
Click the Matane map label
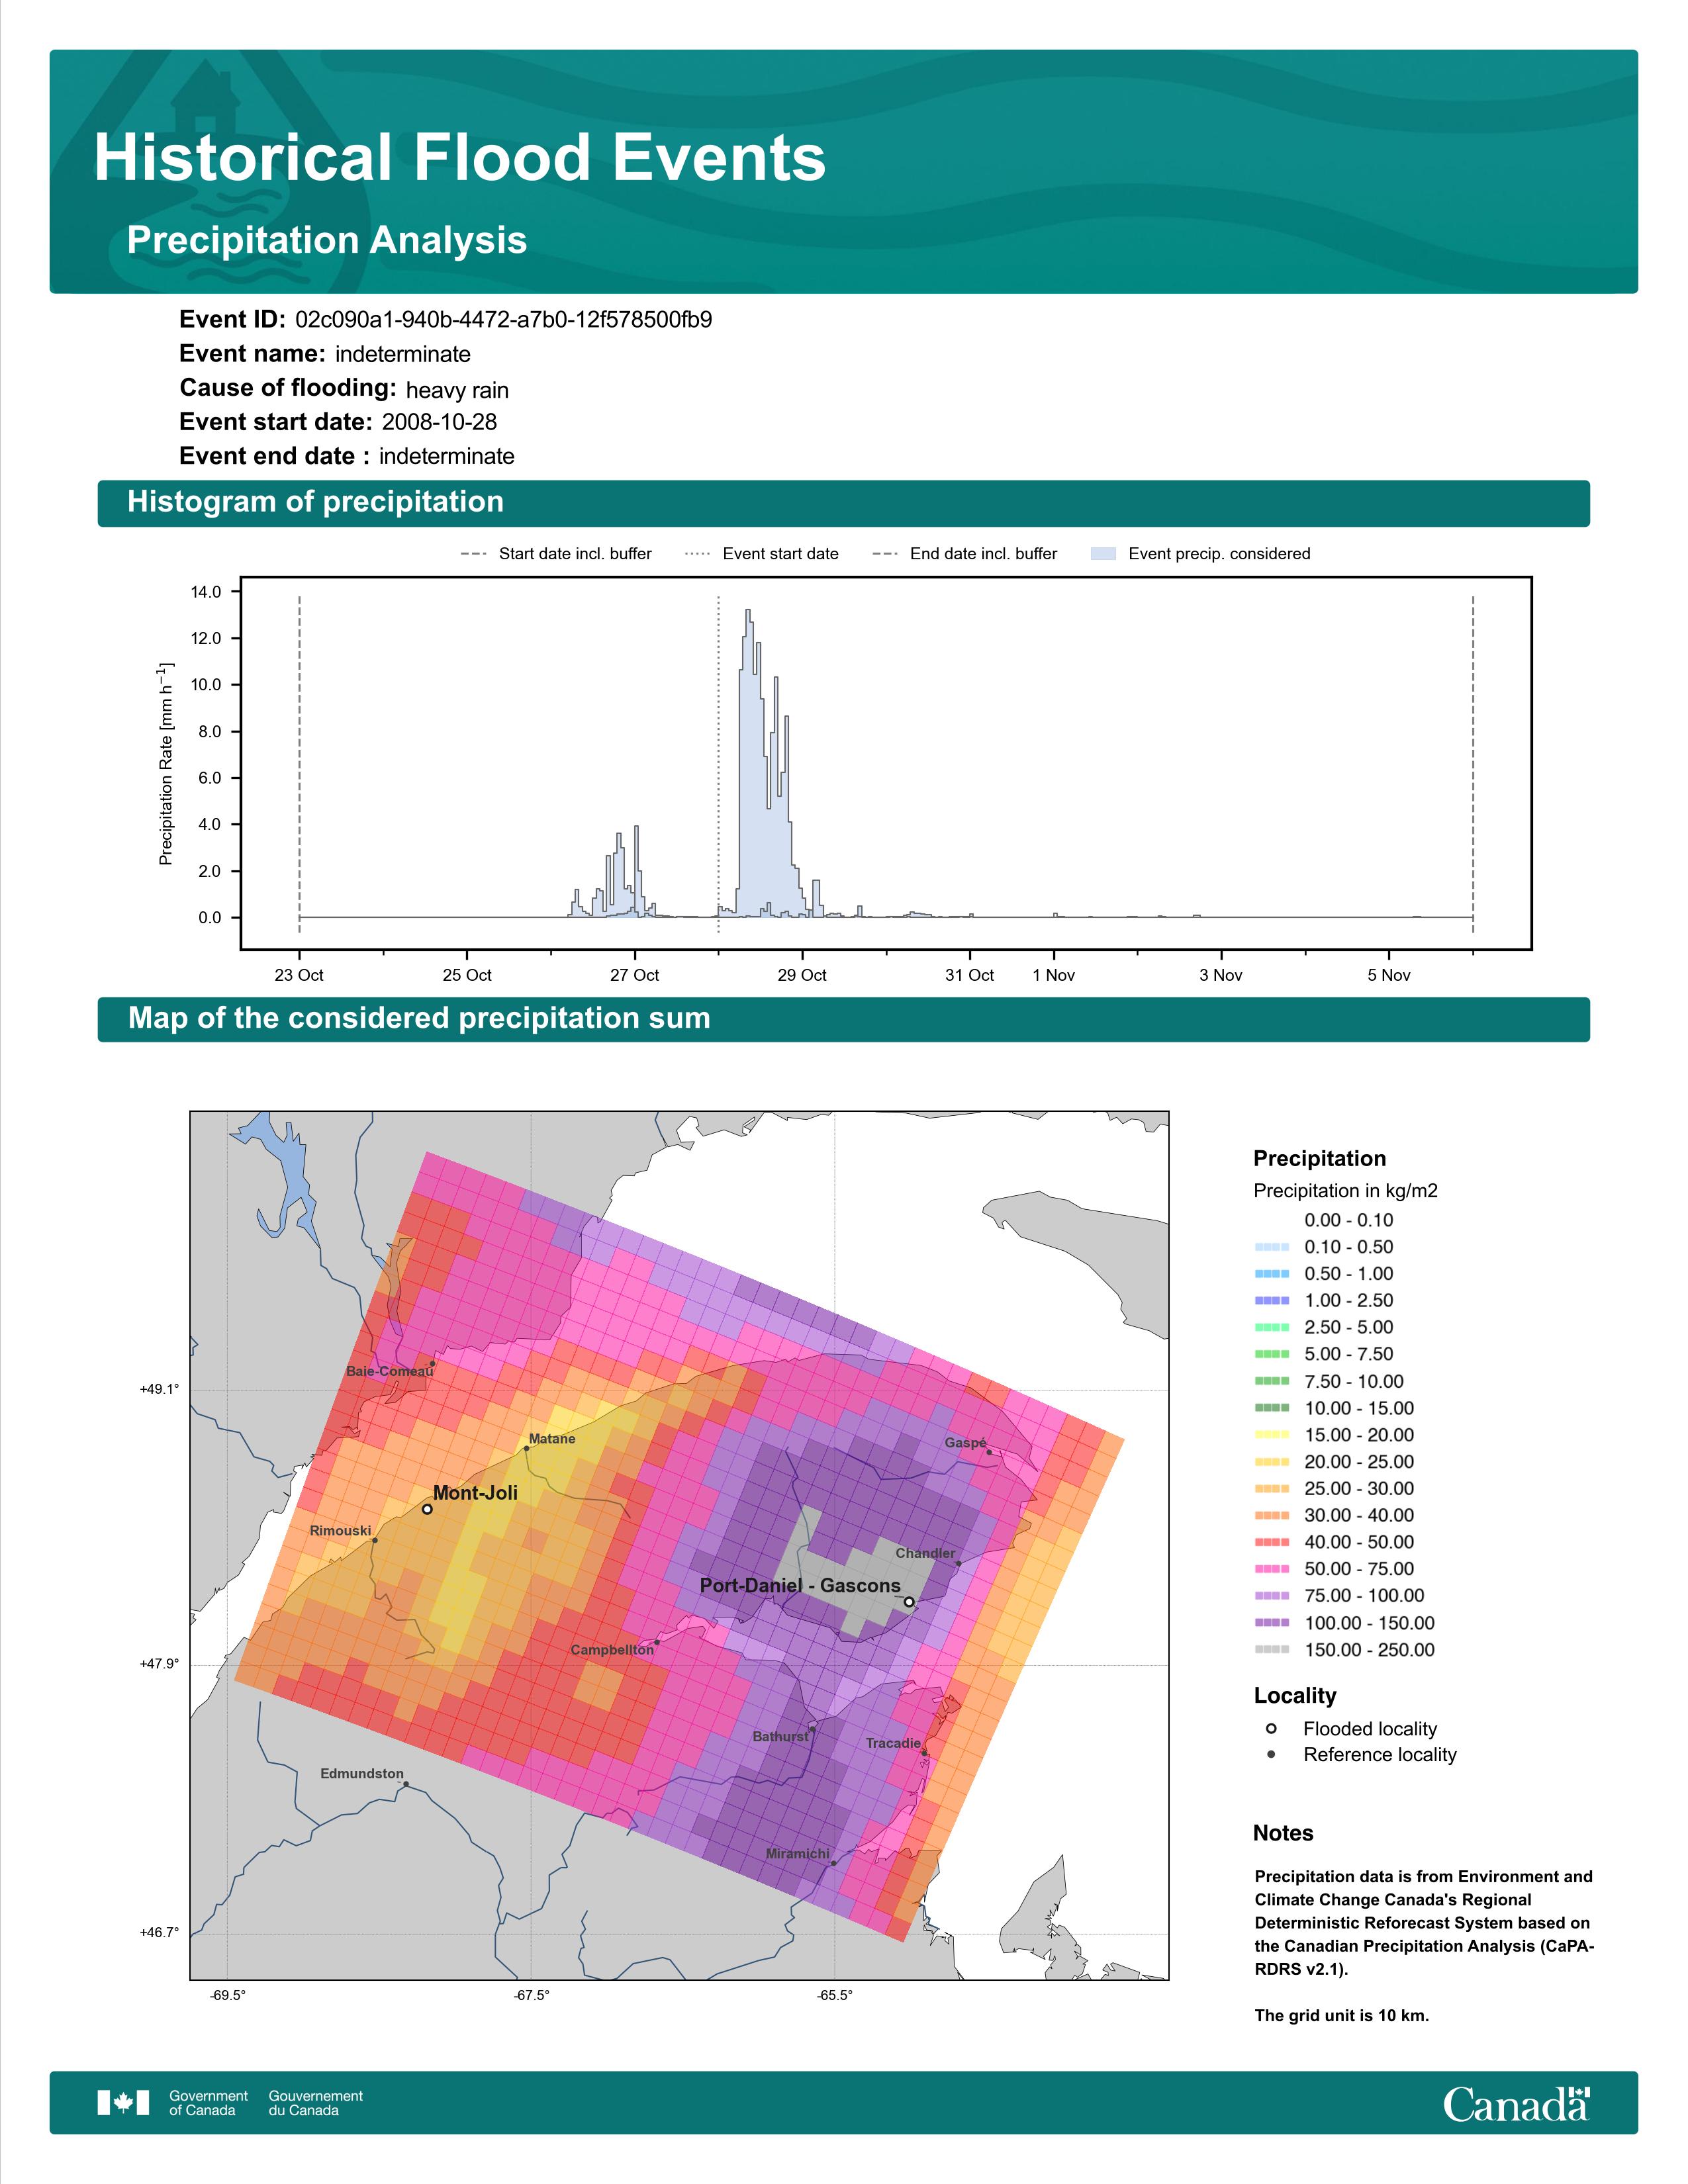point(552,1439)
